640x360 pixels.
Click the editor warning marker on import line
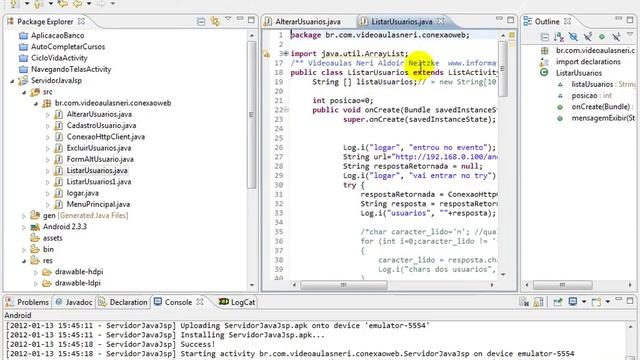[267, 53]
